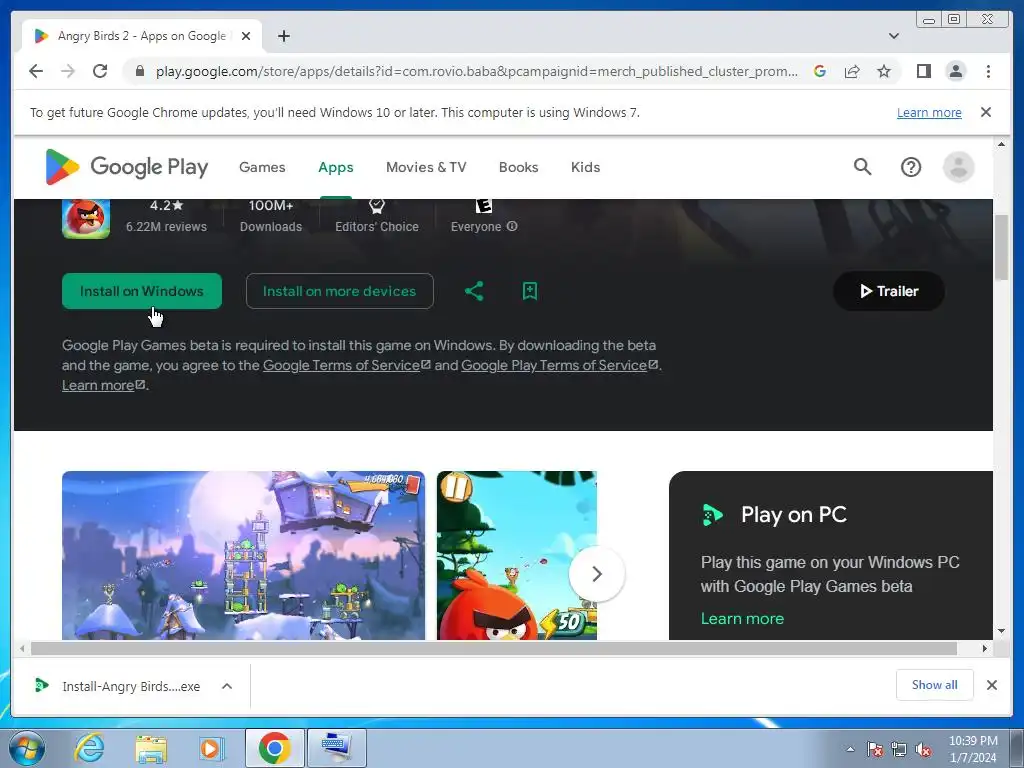The image size is (1024, 768).
Task: Play the game Trailer
Action: tap(889, 291)
